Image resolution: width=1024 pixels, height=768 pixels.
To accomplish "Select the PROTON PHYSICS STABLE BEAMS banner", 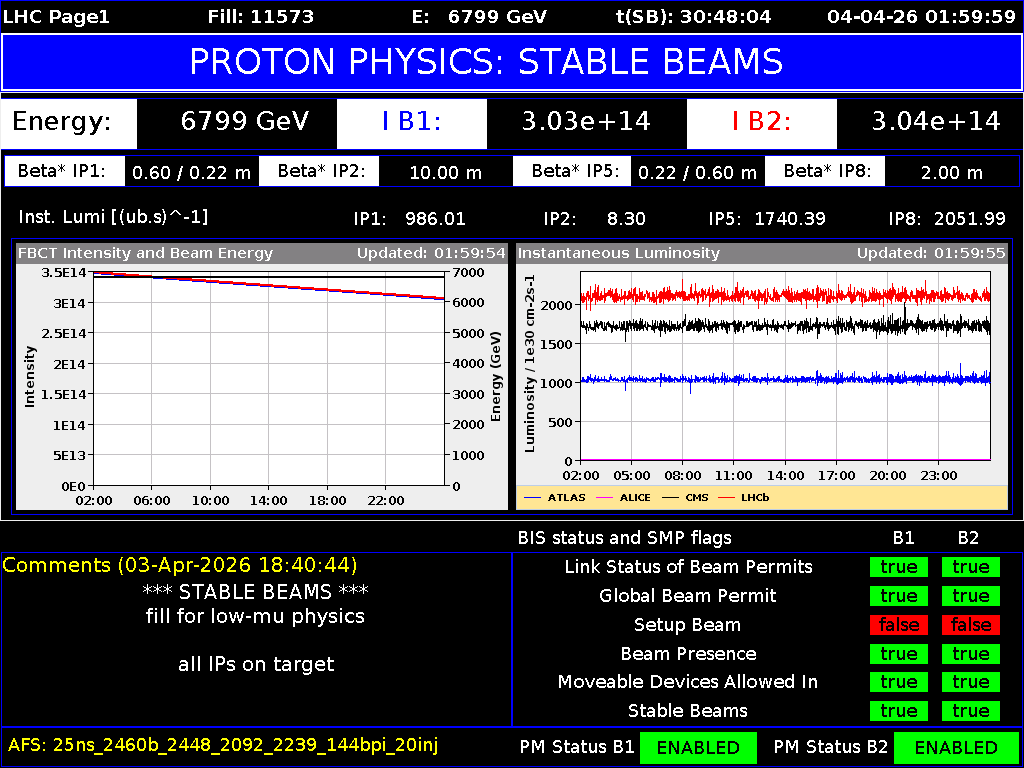I will pos(512,62).
